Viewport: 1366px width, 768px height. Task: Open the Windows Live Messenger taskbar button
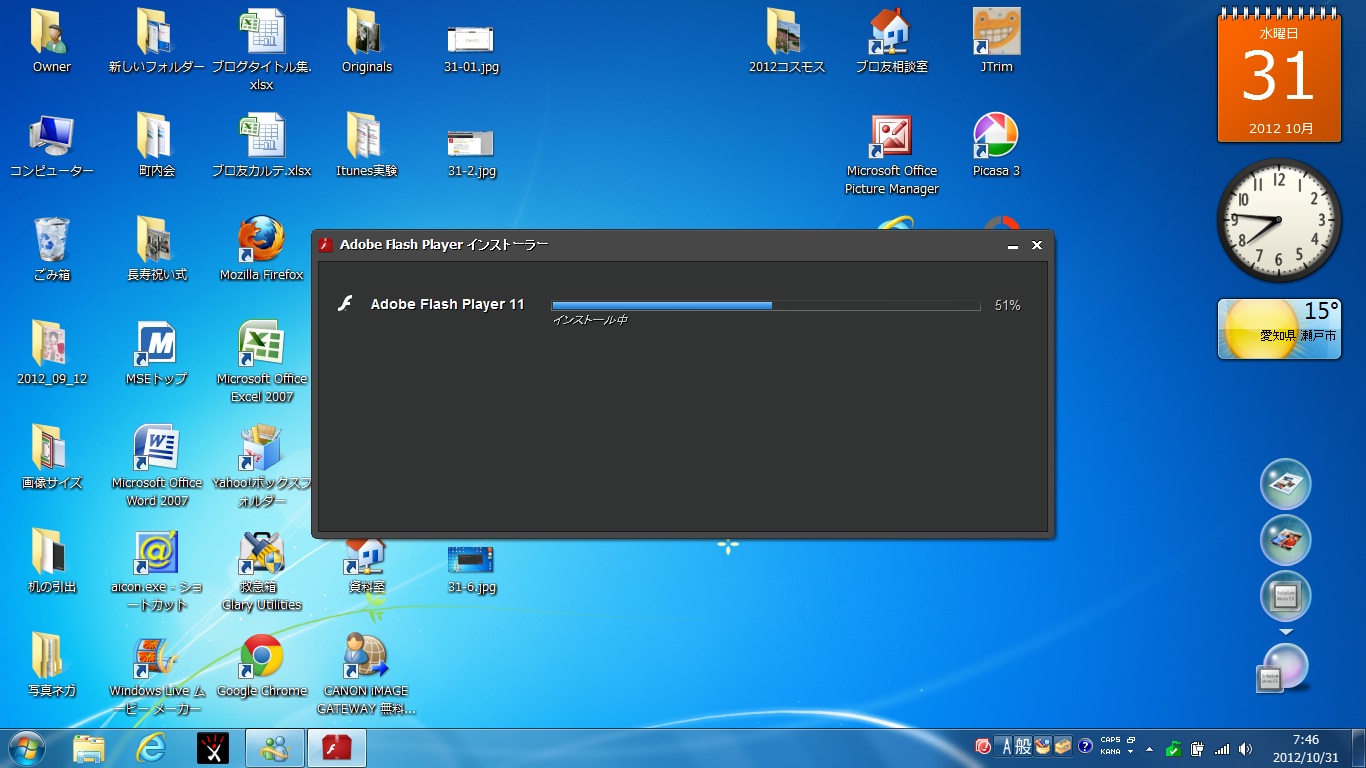pos(274,748)
